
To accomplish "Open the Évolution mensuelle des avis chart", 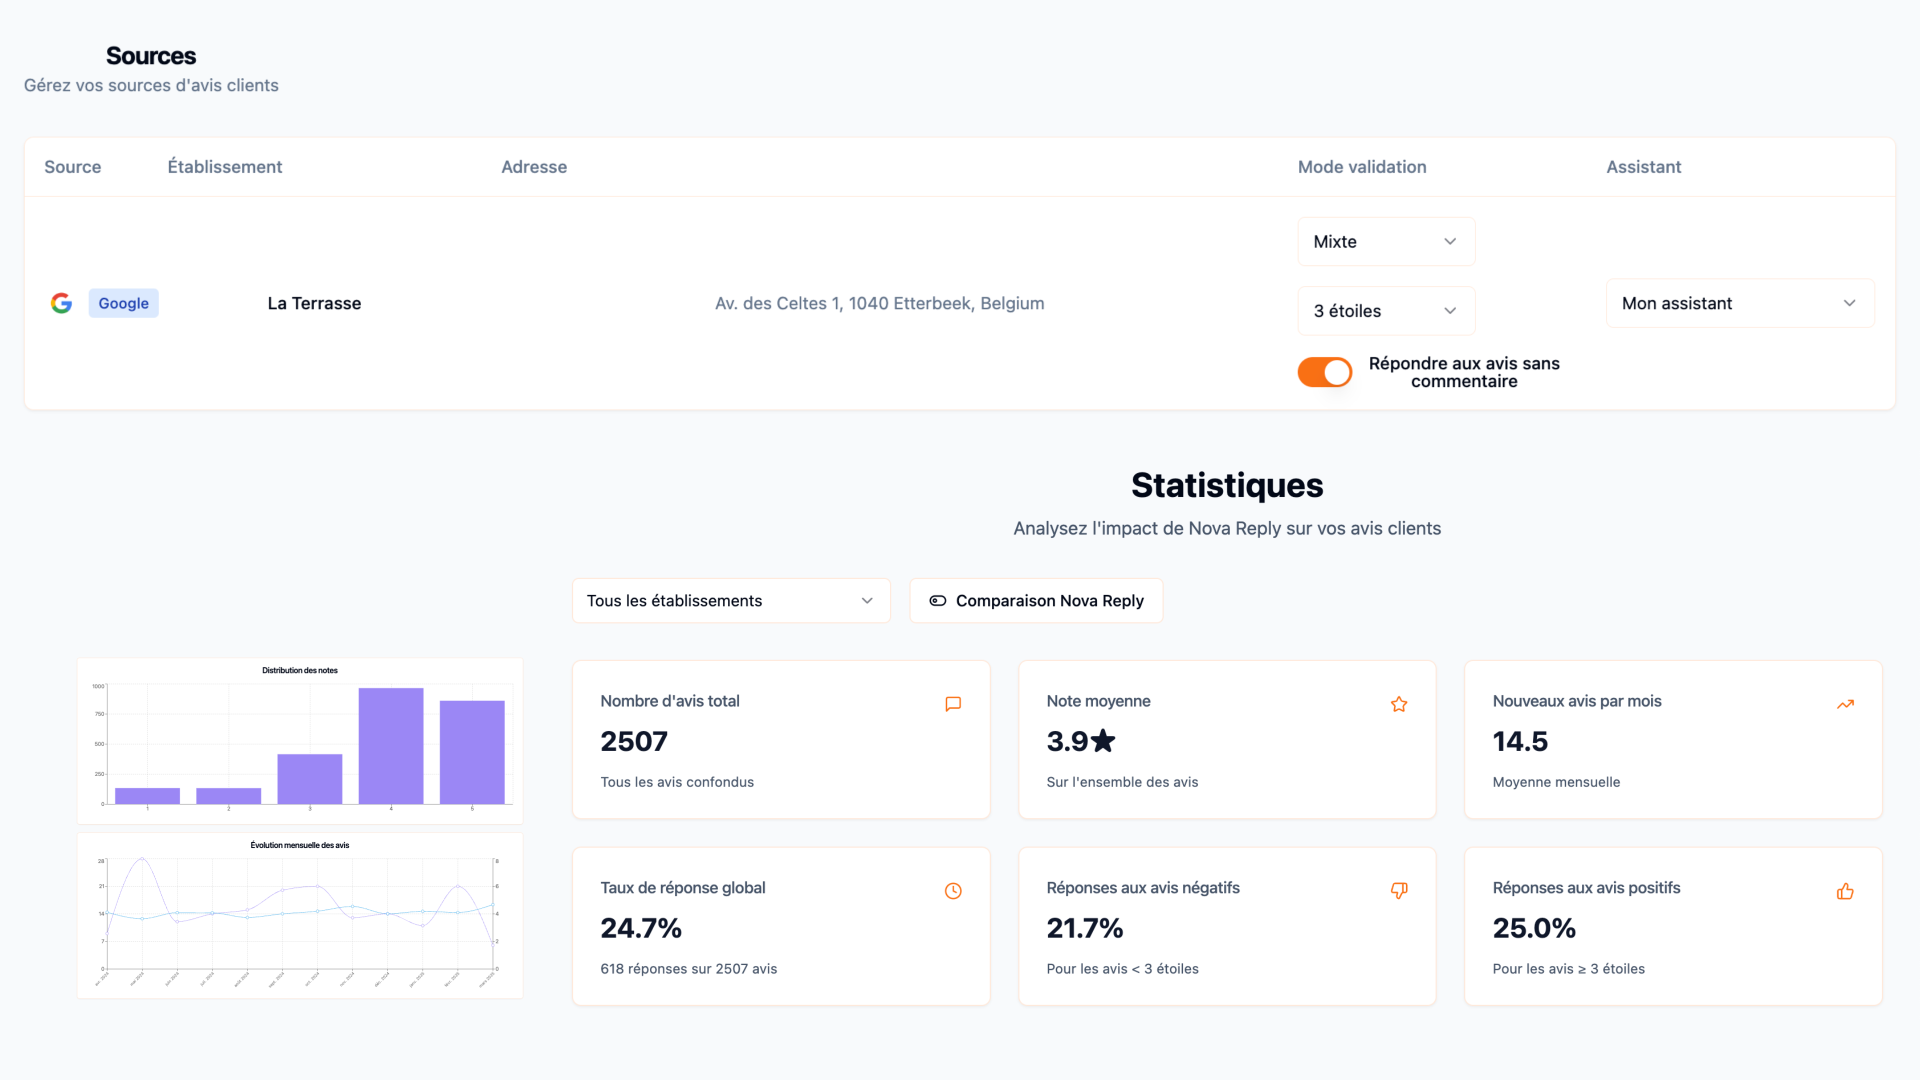I will coord(300,915).
